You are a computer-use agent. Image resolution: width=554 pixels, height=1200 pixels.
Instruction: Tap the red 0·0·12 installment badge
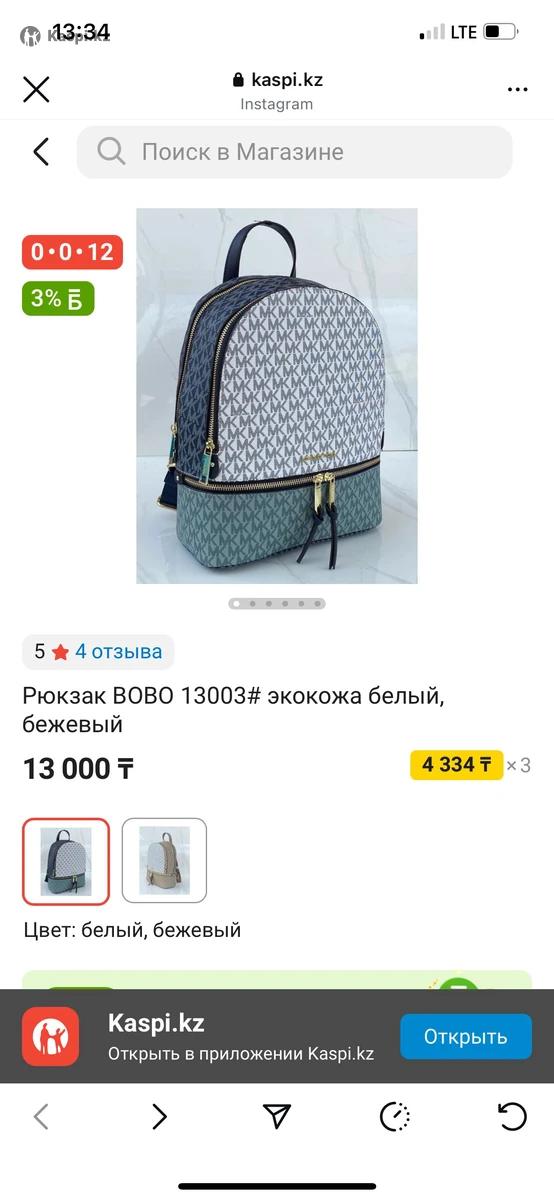click(x=73, y=252)
